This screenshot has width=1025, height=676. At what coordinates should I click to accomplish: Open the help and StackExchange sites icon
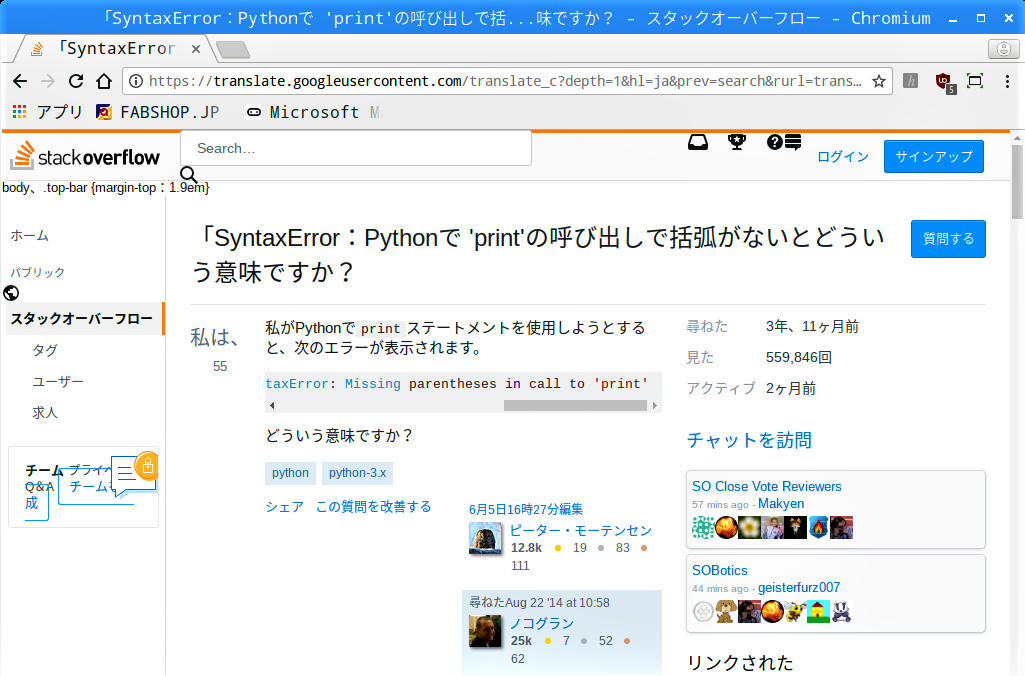[784, 142]
